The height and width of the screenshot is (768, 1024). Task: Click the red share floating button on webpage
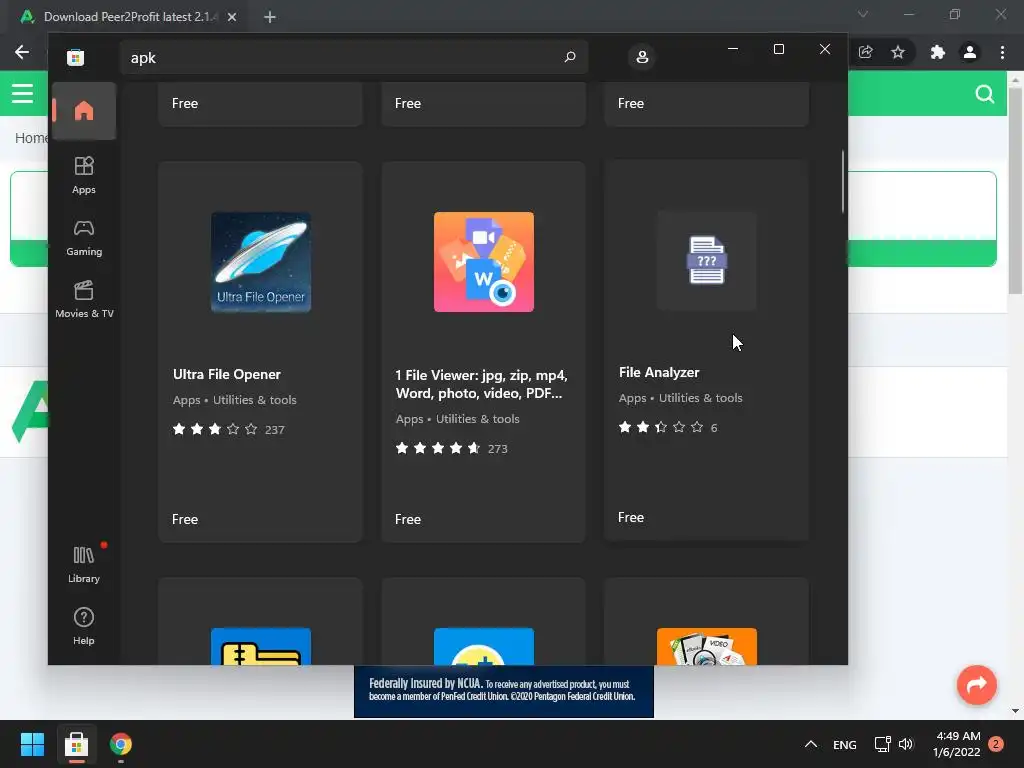pyautogui.click(x=976, y=684)
